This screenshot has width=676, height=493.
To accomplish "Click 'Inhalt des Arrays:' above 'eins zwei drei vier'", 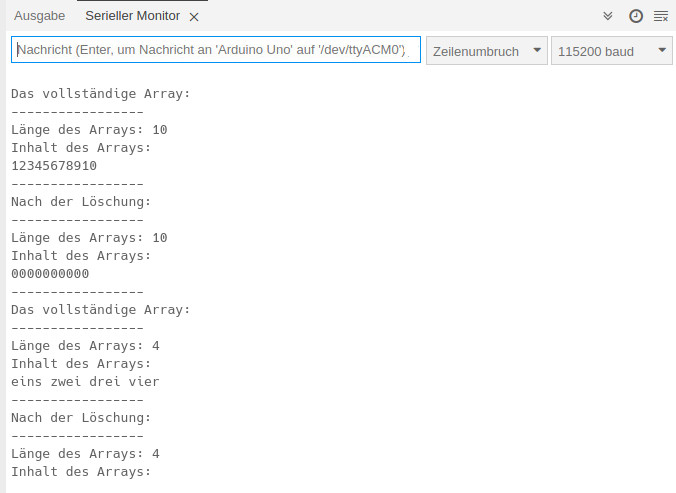I will (x=81, y=364).
